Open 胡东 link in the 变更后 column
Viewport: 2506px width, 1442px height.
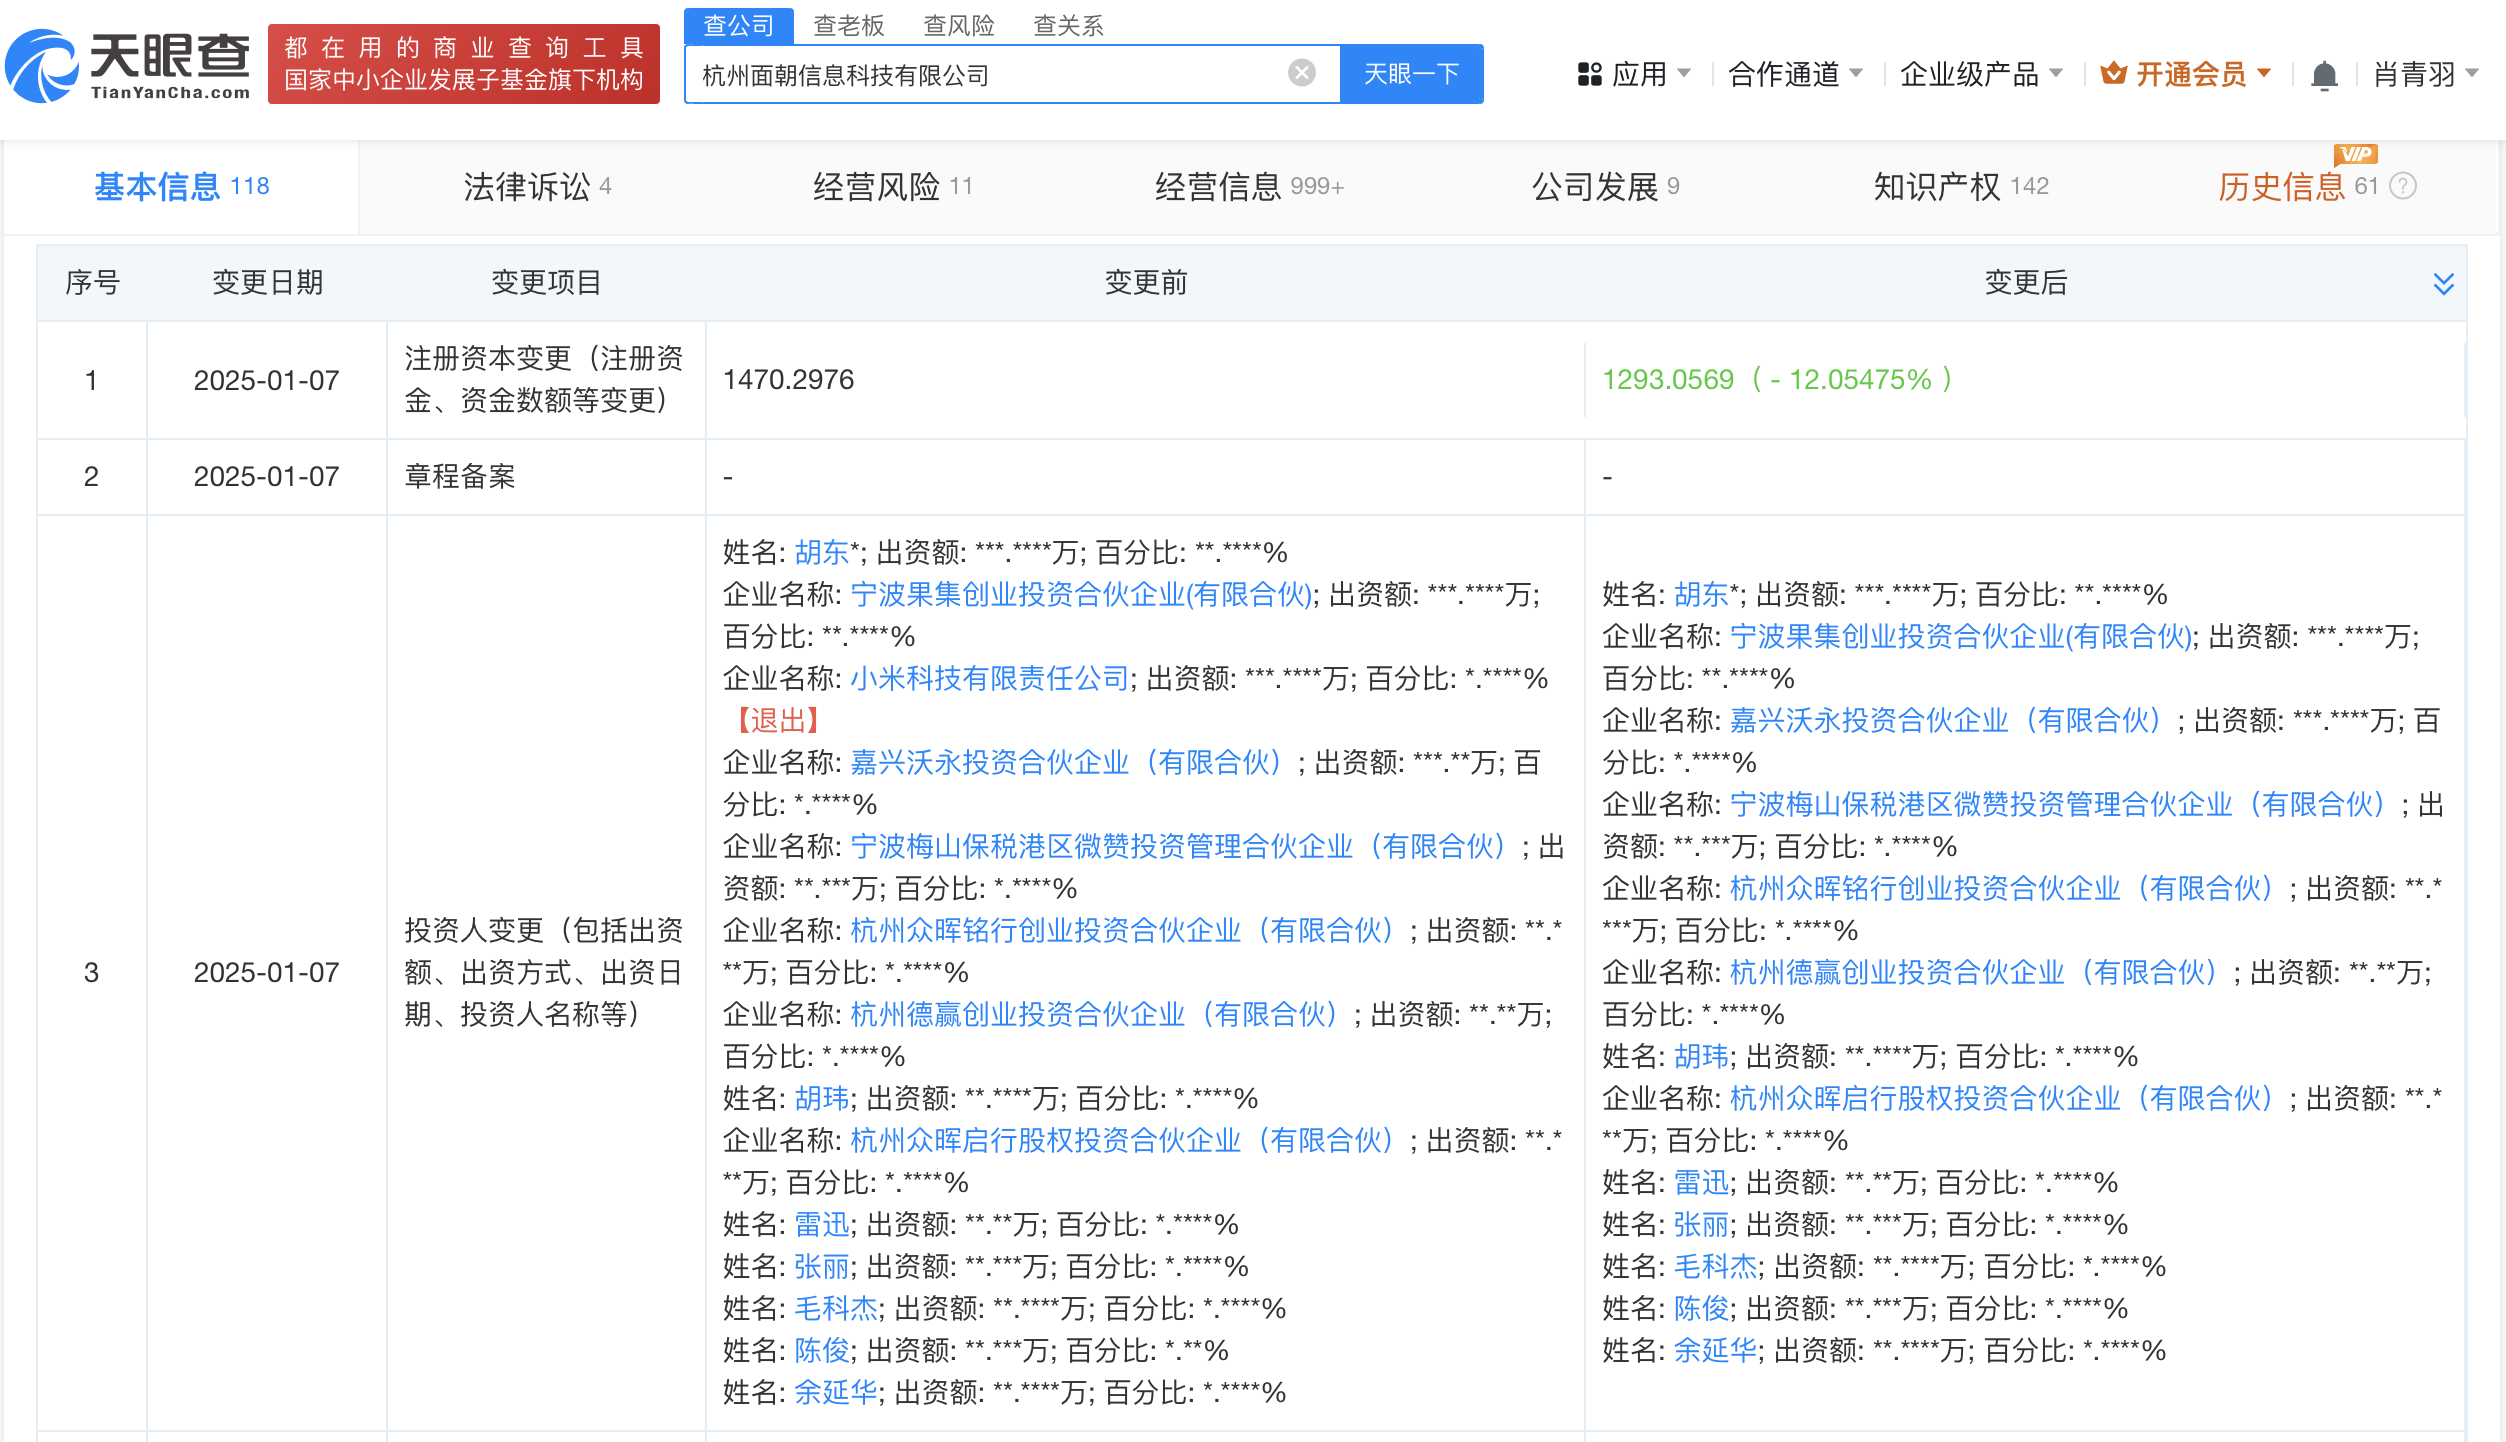[1701, 594]
